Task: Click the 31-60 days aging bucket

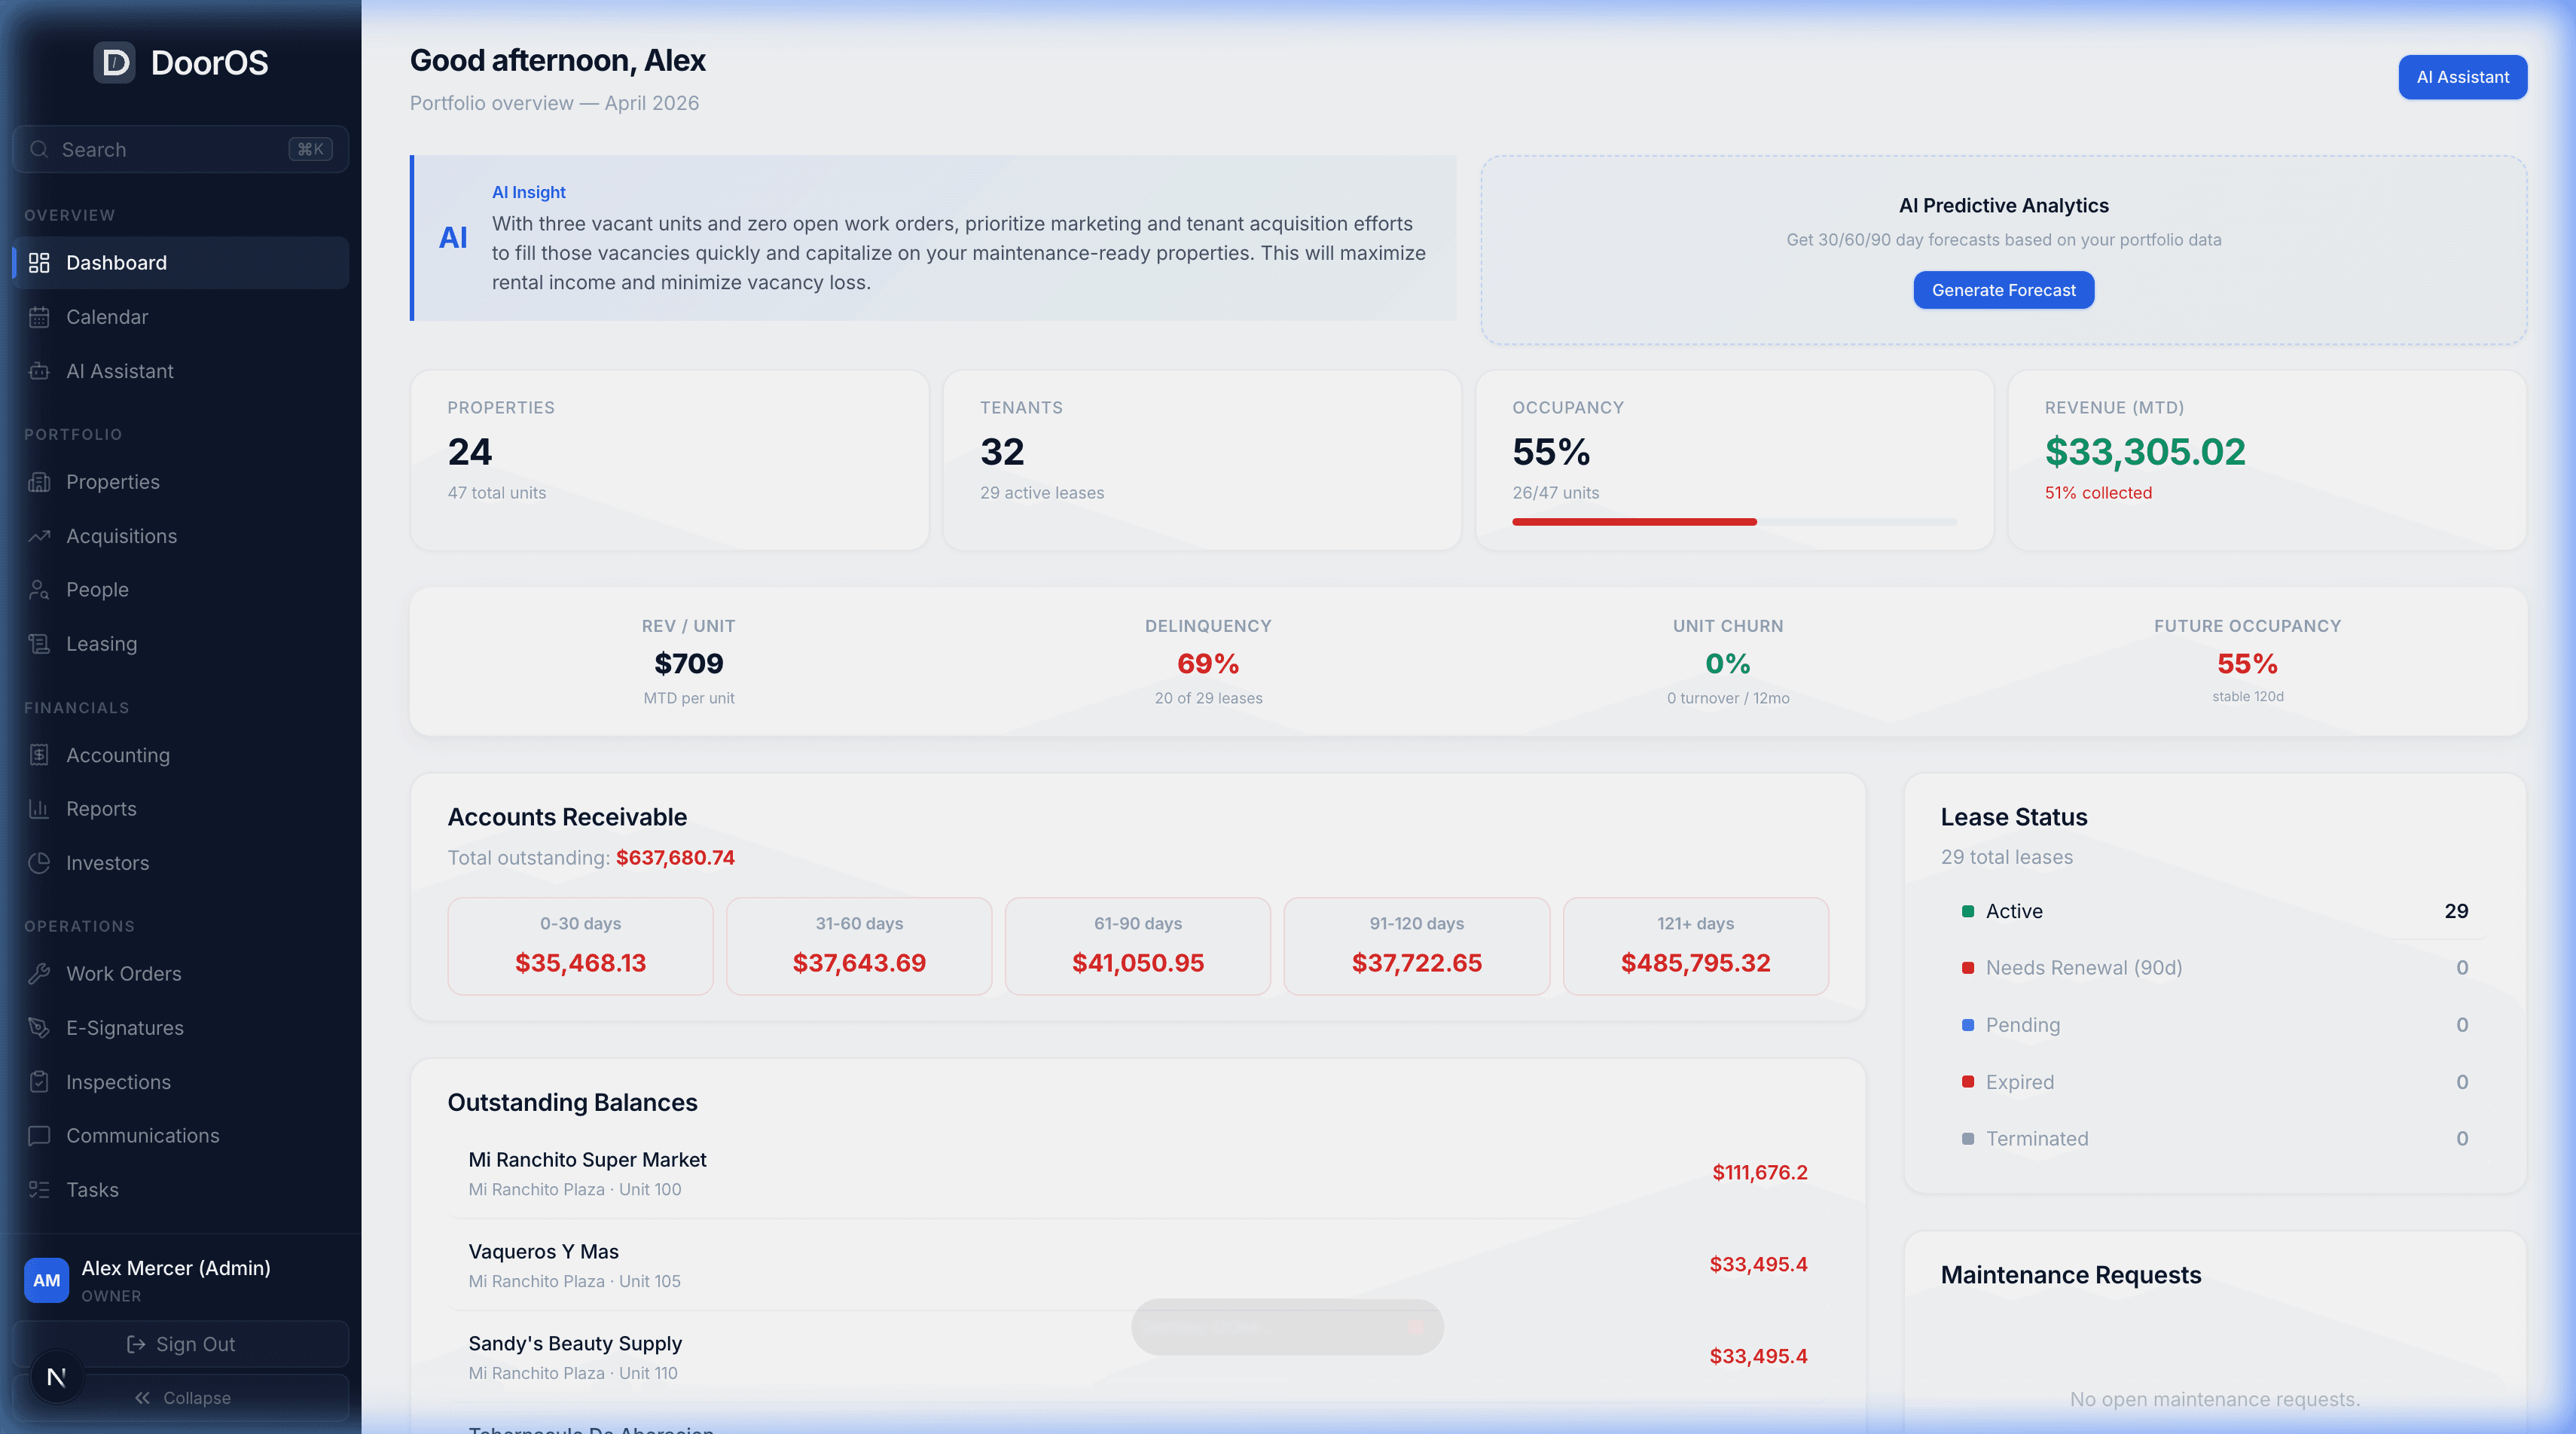Action: tap(859, 946)
